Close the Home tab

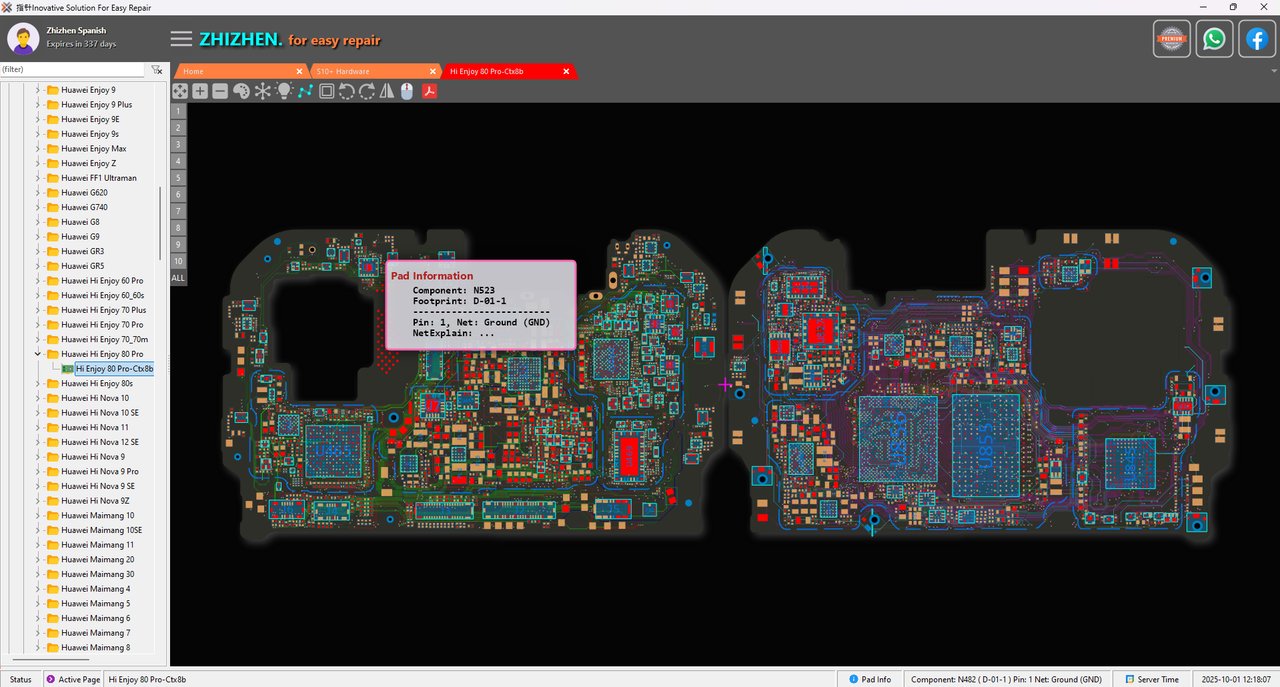pyautogui.click(x=299, y=71)
